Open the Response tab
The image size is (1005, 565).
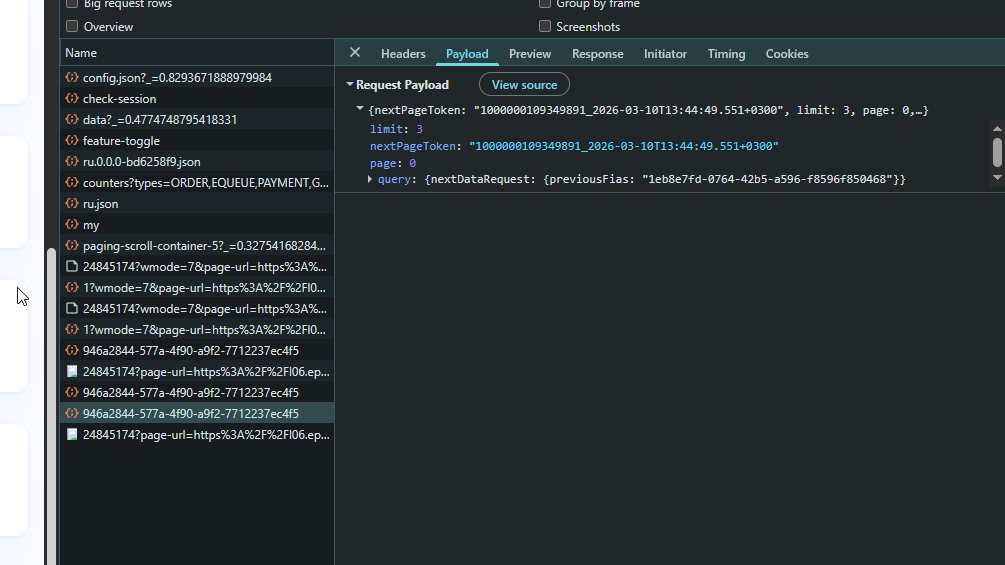[597, 54]
